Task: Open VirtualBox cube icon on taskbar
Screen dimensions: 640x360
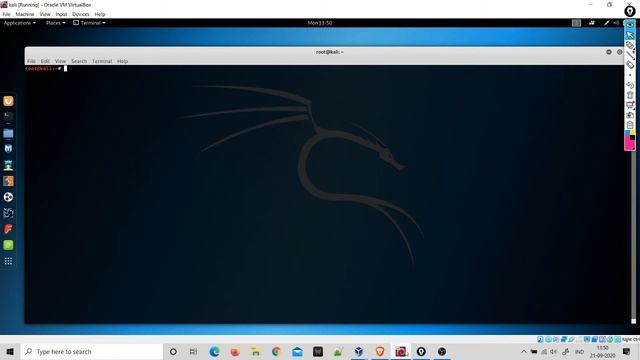Action: [x=359, y=351]
